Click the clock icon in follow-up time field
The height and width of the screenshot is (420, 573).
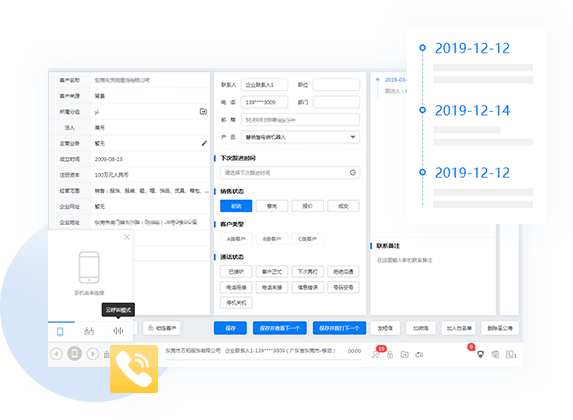click(353, 173)
